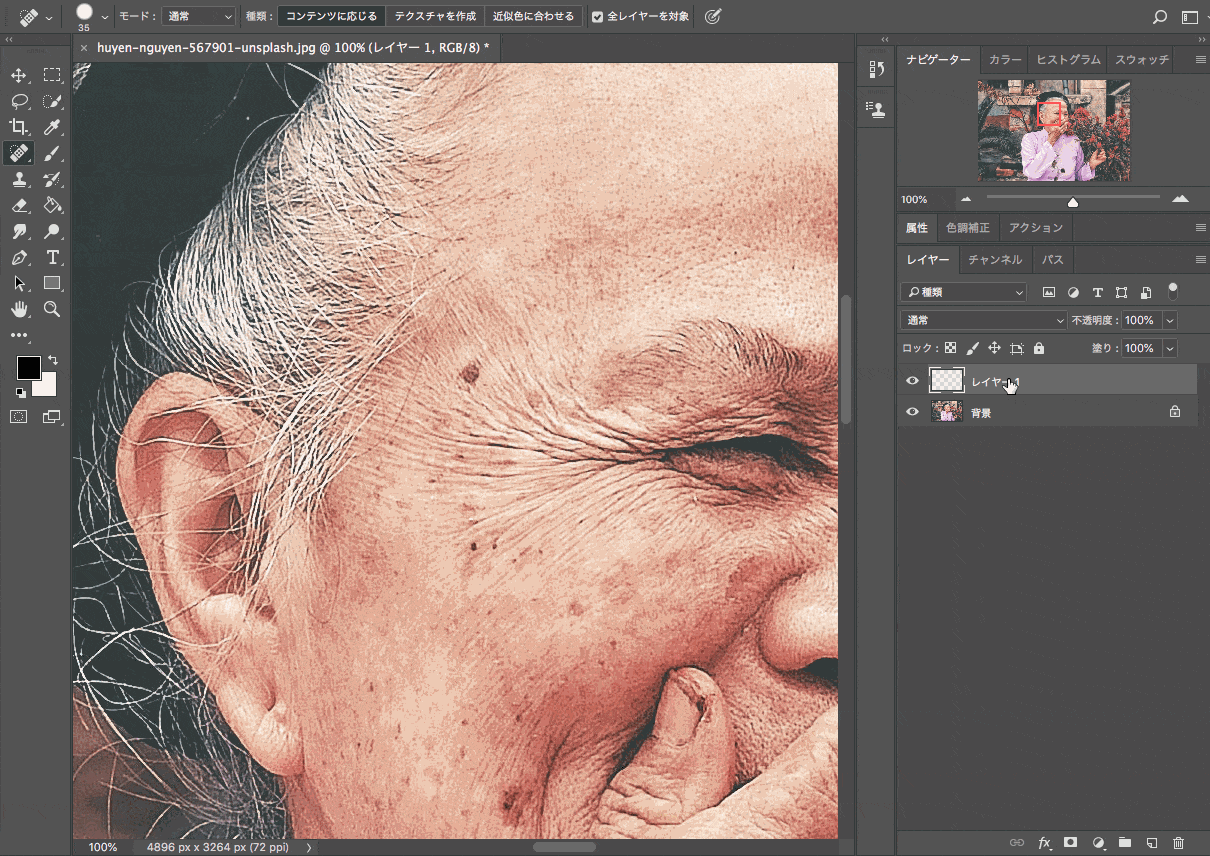The height and width of the screenshot is (856, 1210).
Task: Toggle lock image pixels brush icon
Action: point(972,348)
